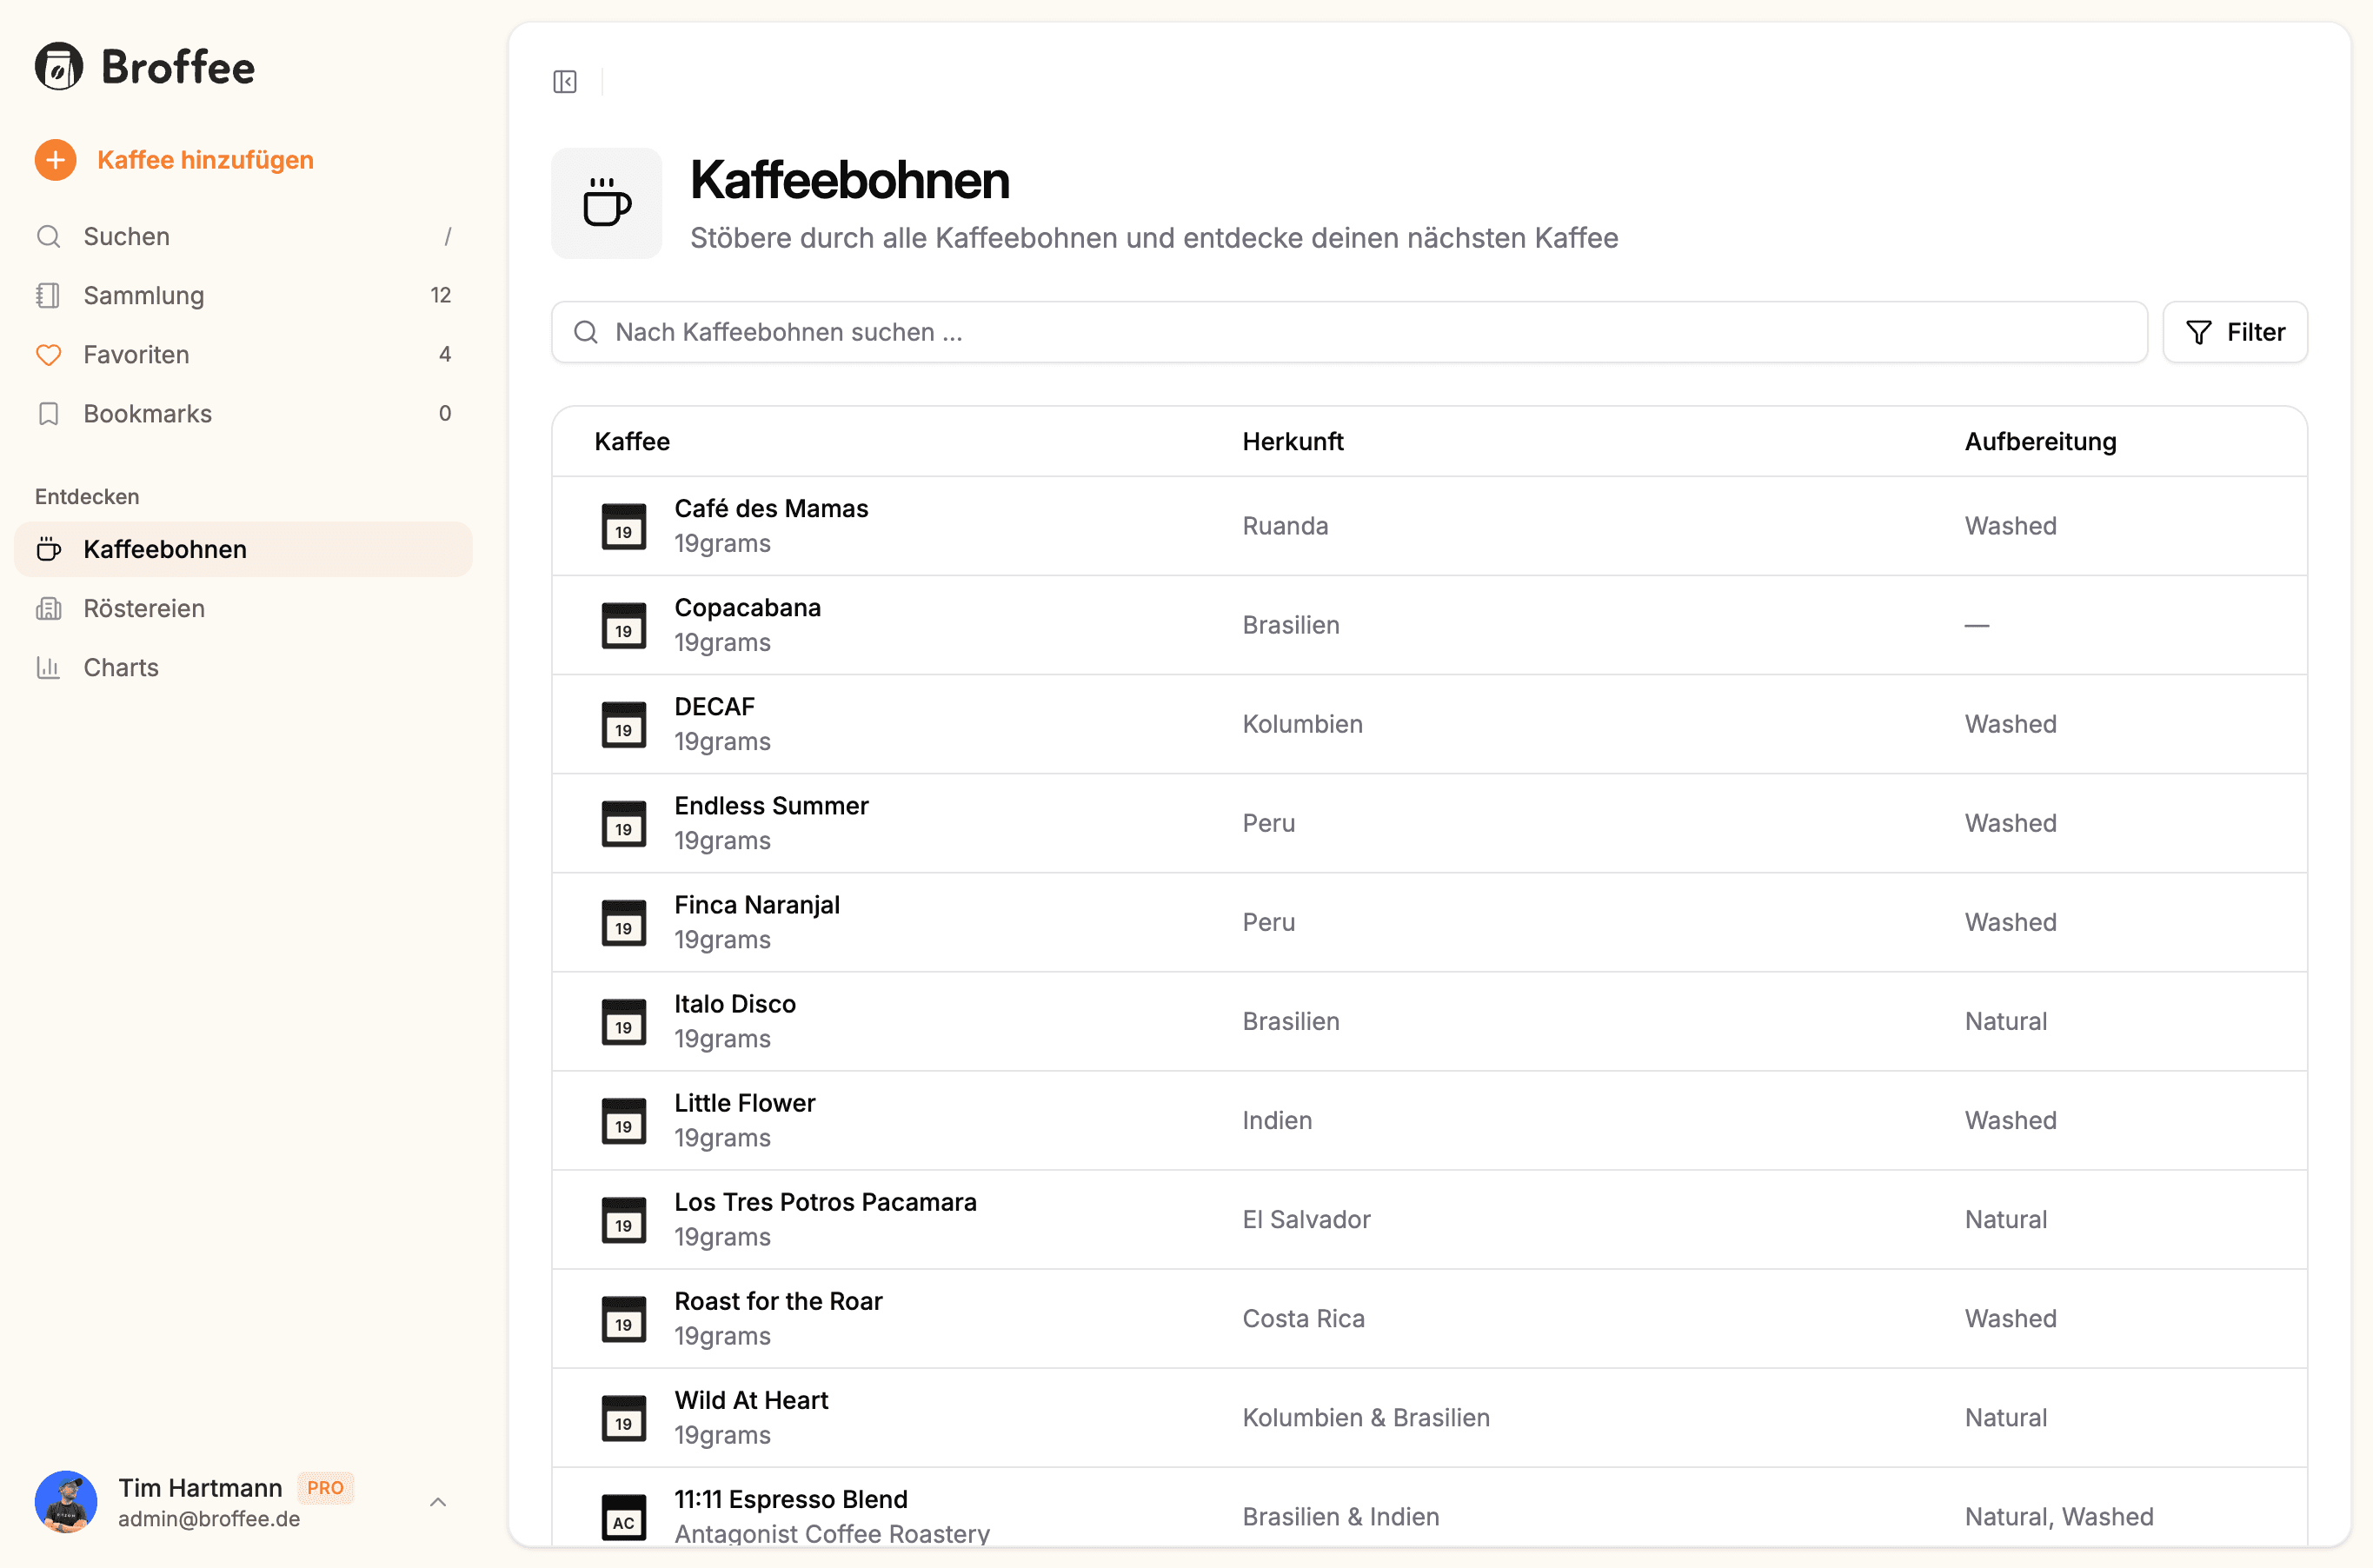Click the Sammlung count 12
This screenshot has height=1568, width=2373.
coord(441,296)
